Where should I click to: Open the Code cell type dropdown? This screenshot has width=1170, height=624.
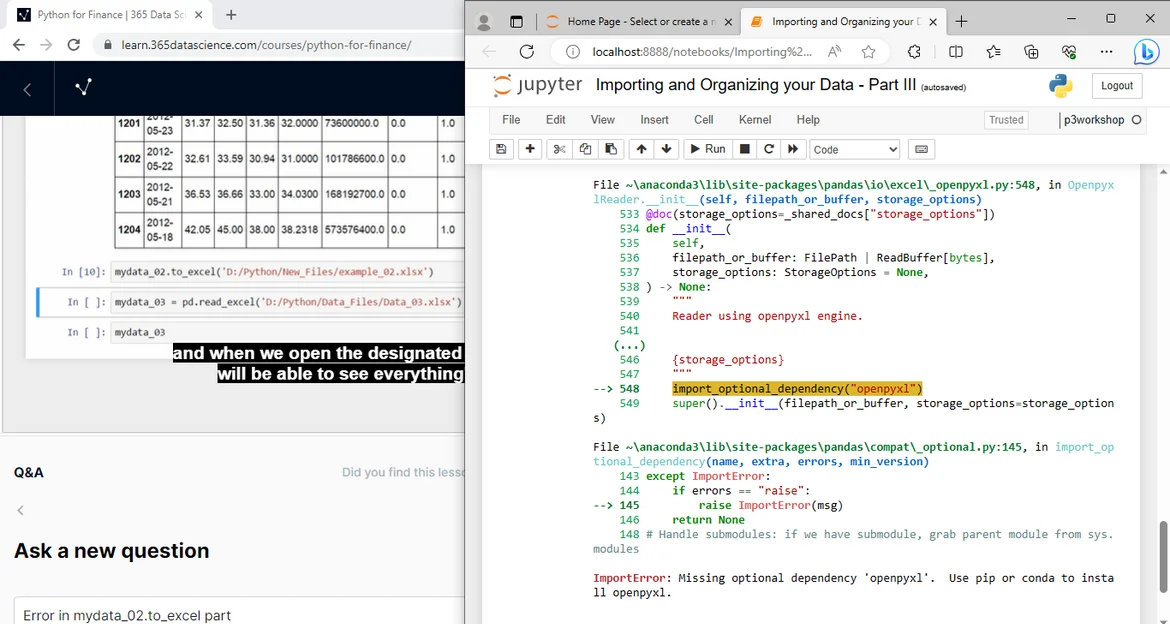(855, 149)
